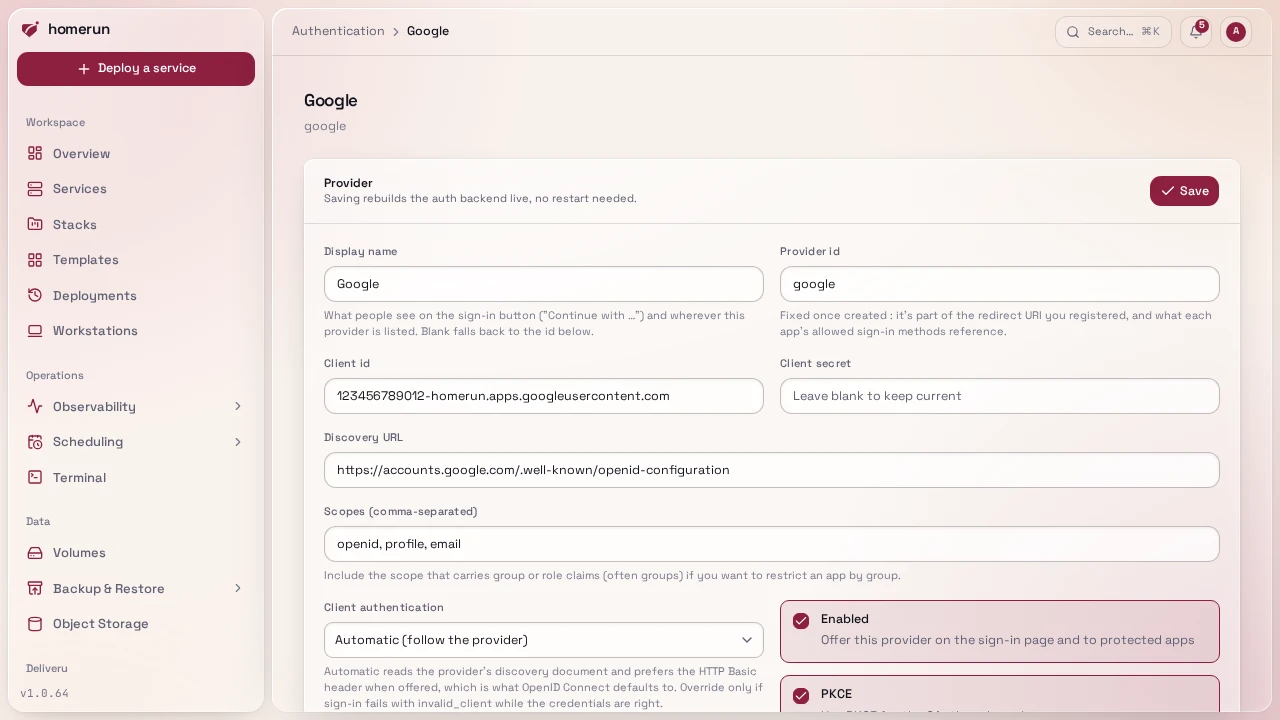Open Volumes from sidebar

click(x=136, y=553)
